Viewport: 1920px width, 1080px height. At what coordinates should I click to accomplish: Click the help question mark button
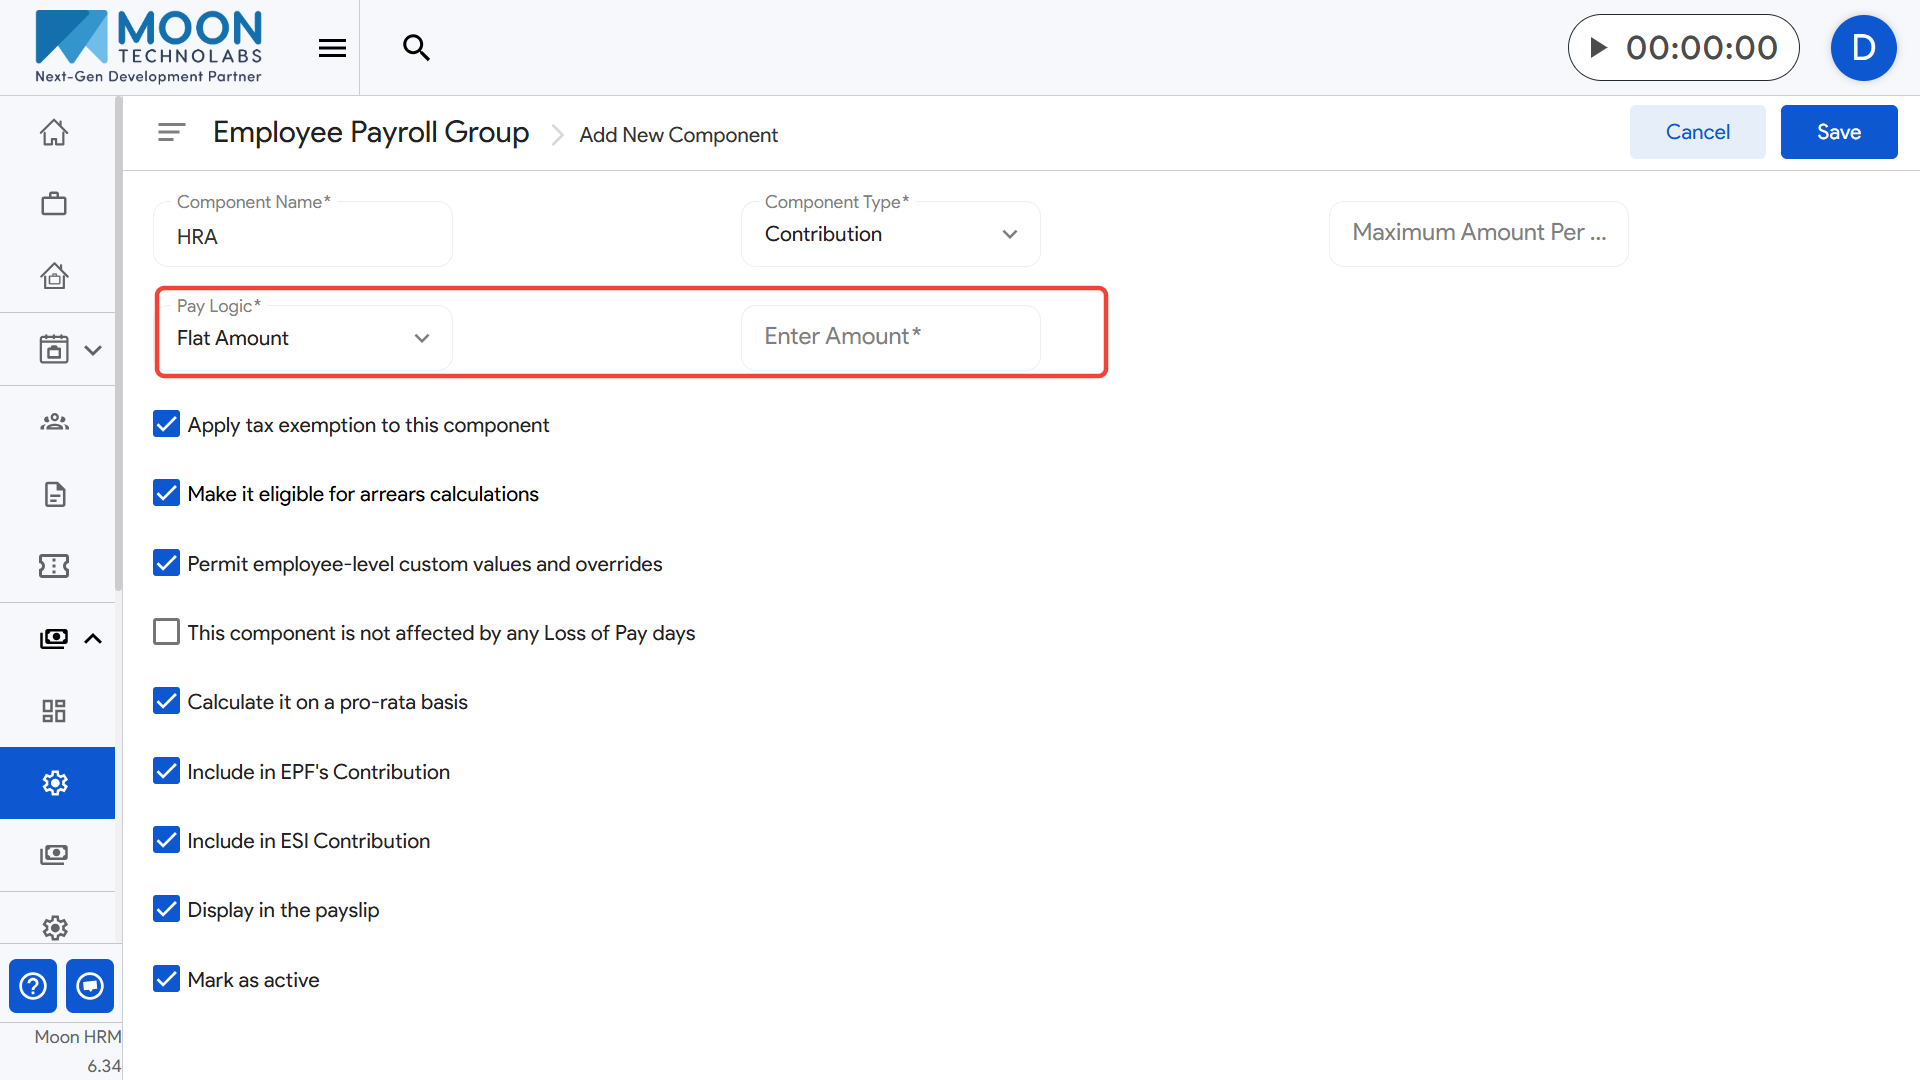pos(33,986)
